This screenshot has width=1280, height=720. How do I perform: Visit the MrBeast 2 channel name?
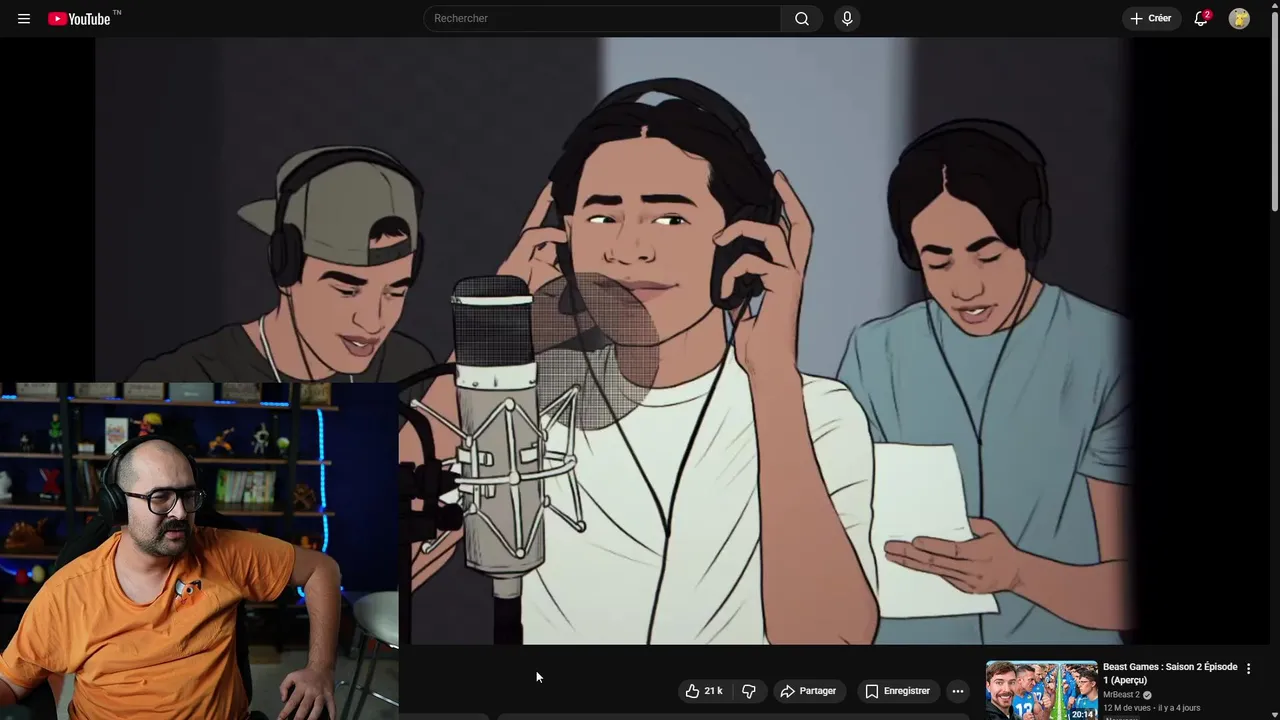(1121, 695)
